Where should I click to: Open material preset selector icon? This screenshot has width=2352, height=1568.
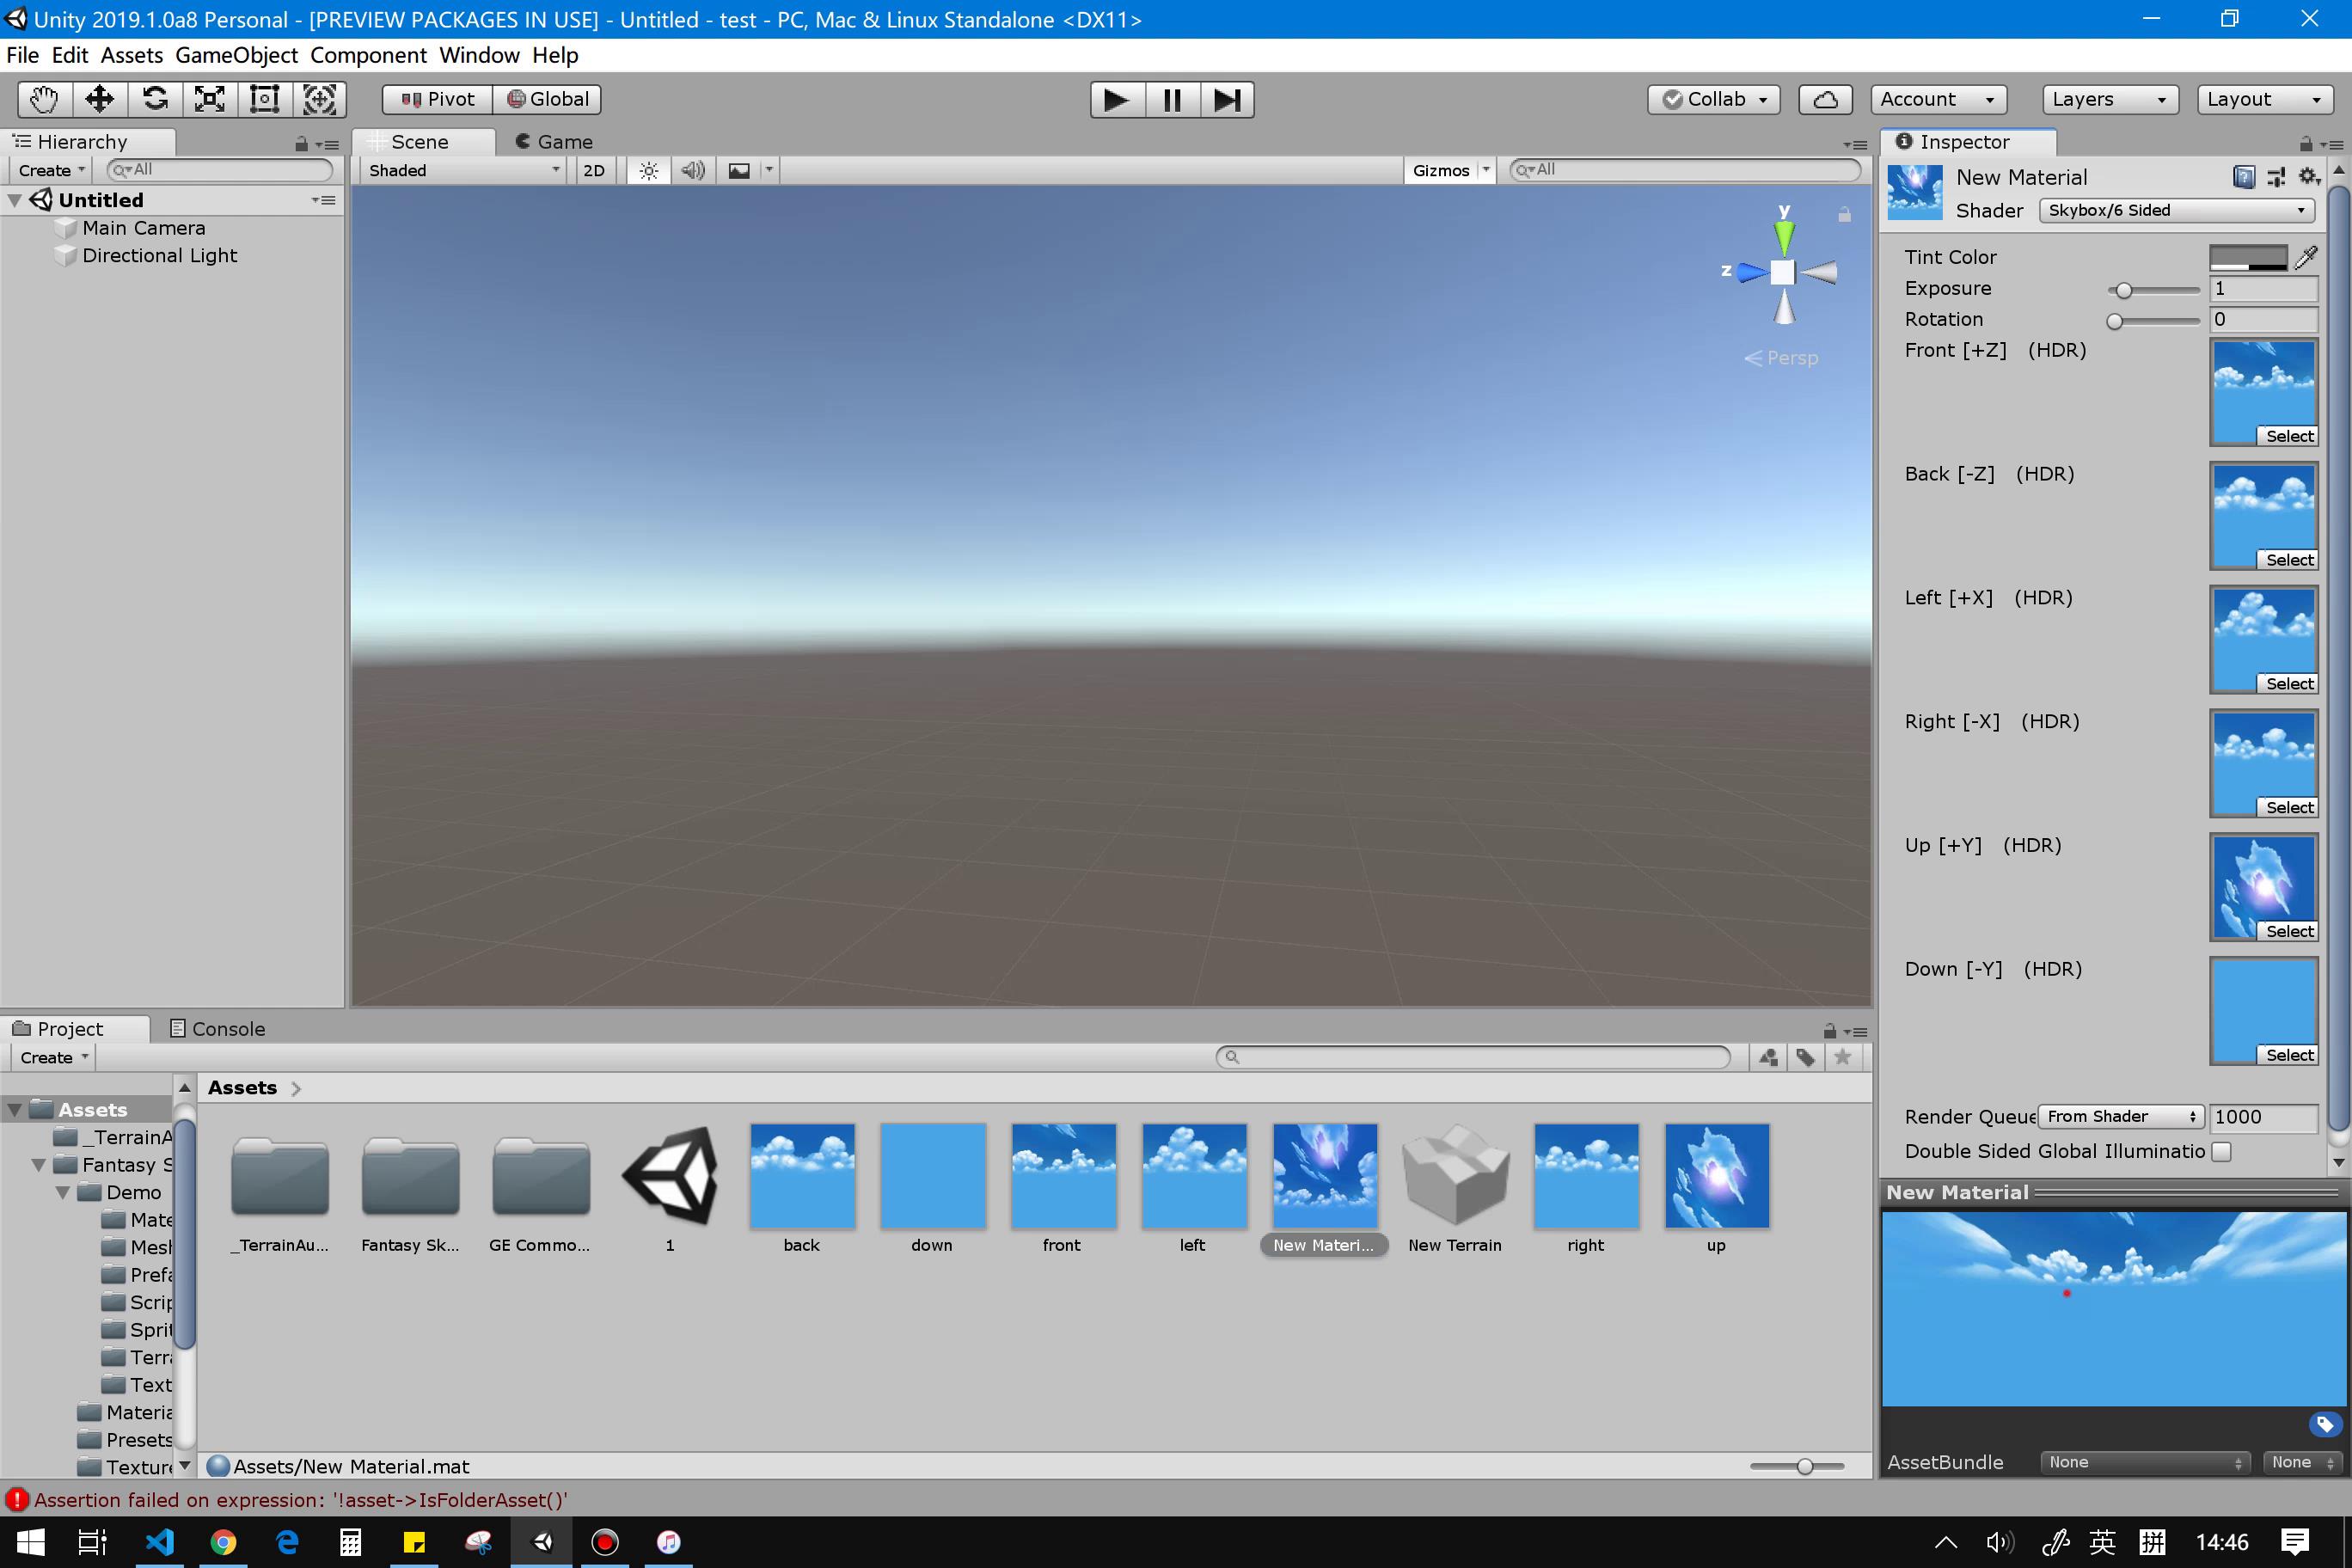click(2276, 177)
